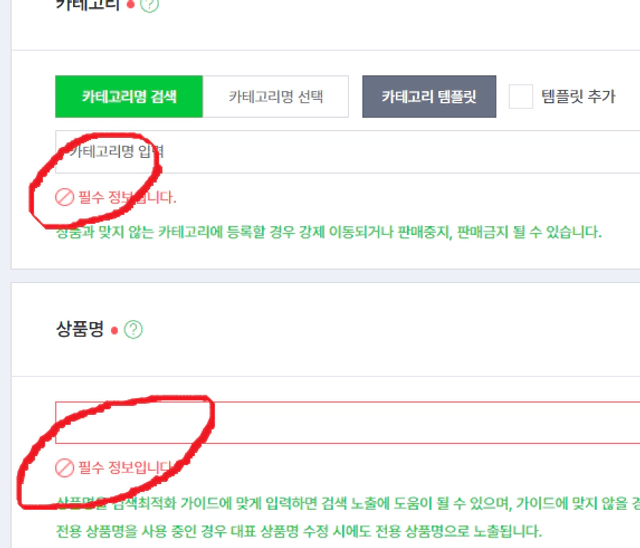Open the help icon beside 상품명
This screenshot has width=640, height=548.
click(133, 330)
